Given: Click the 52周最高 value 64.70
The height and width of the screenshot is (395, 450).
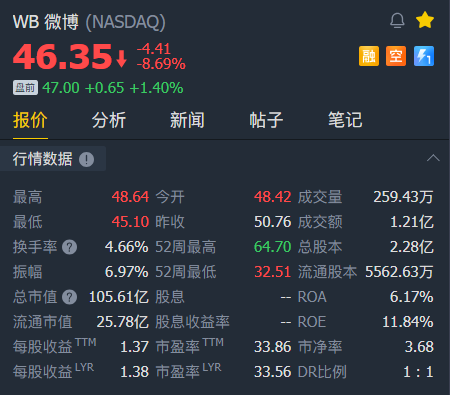Looking at the screenshot, I should pyautogui.click(x=272, y=247).
